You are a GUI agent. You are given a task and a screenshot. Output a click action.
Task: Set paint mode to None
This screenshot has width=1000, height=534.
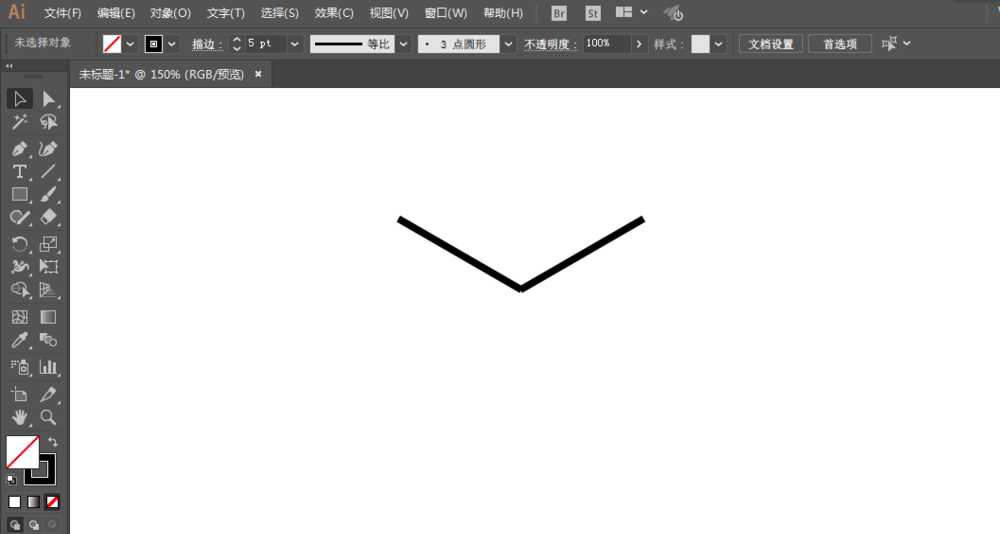pos(52,502)
